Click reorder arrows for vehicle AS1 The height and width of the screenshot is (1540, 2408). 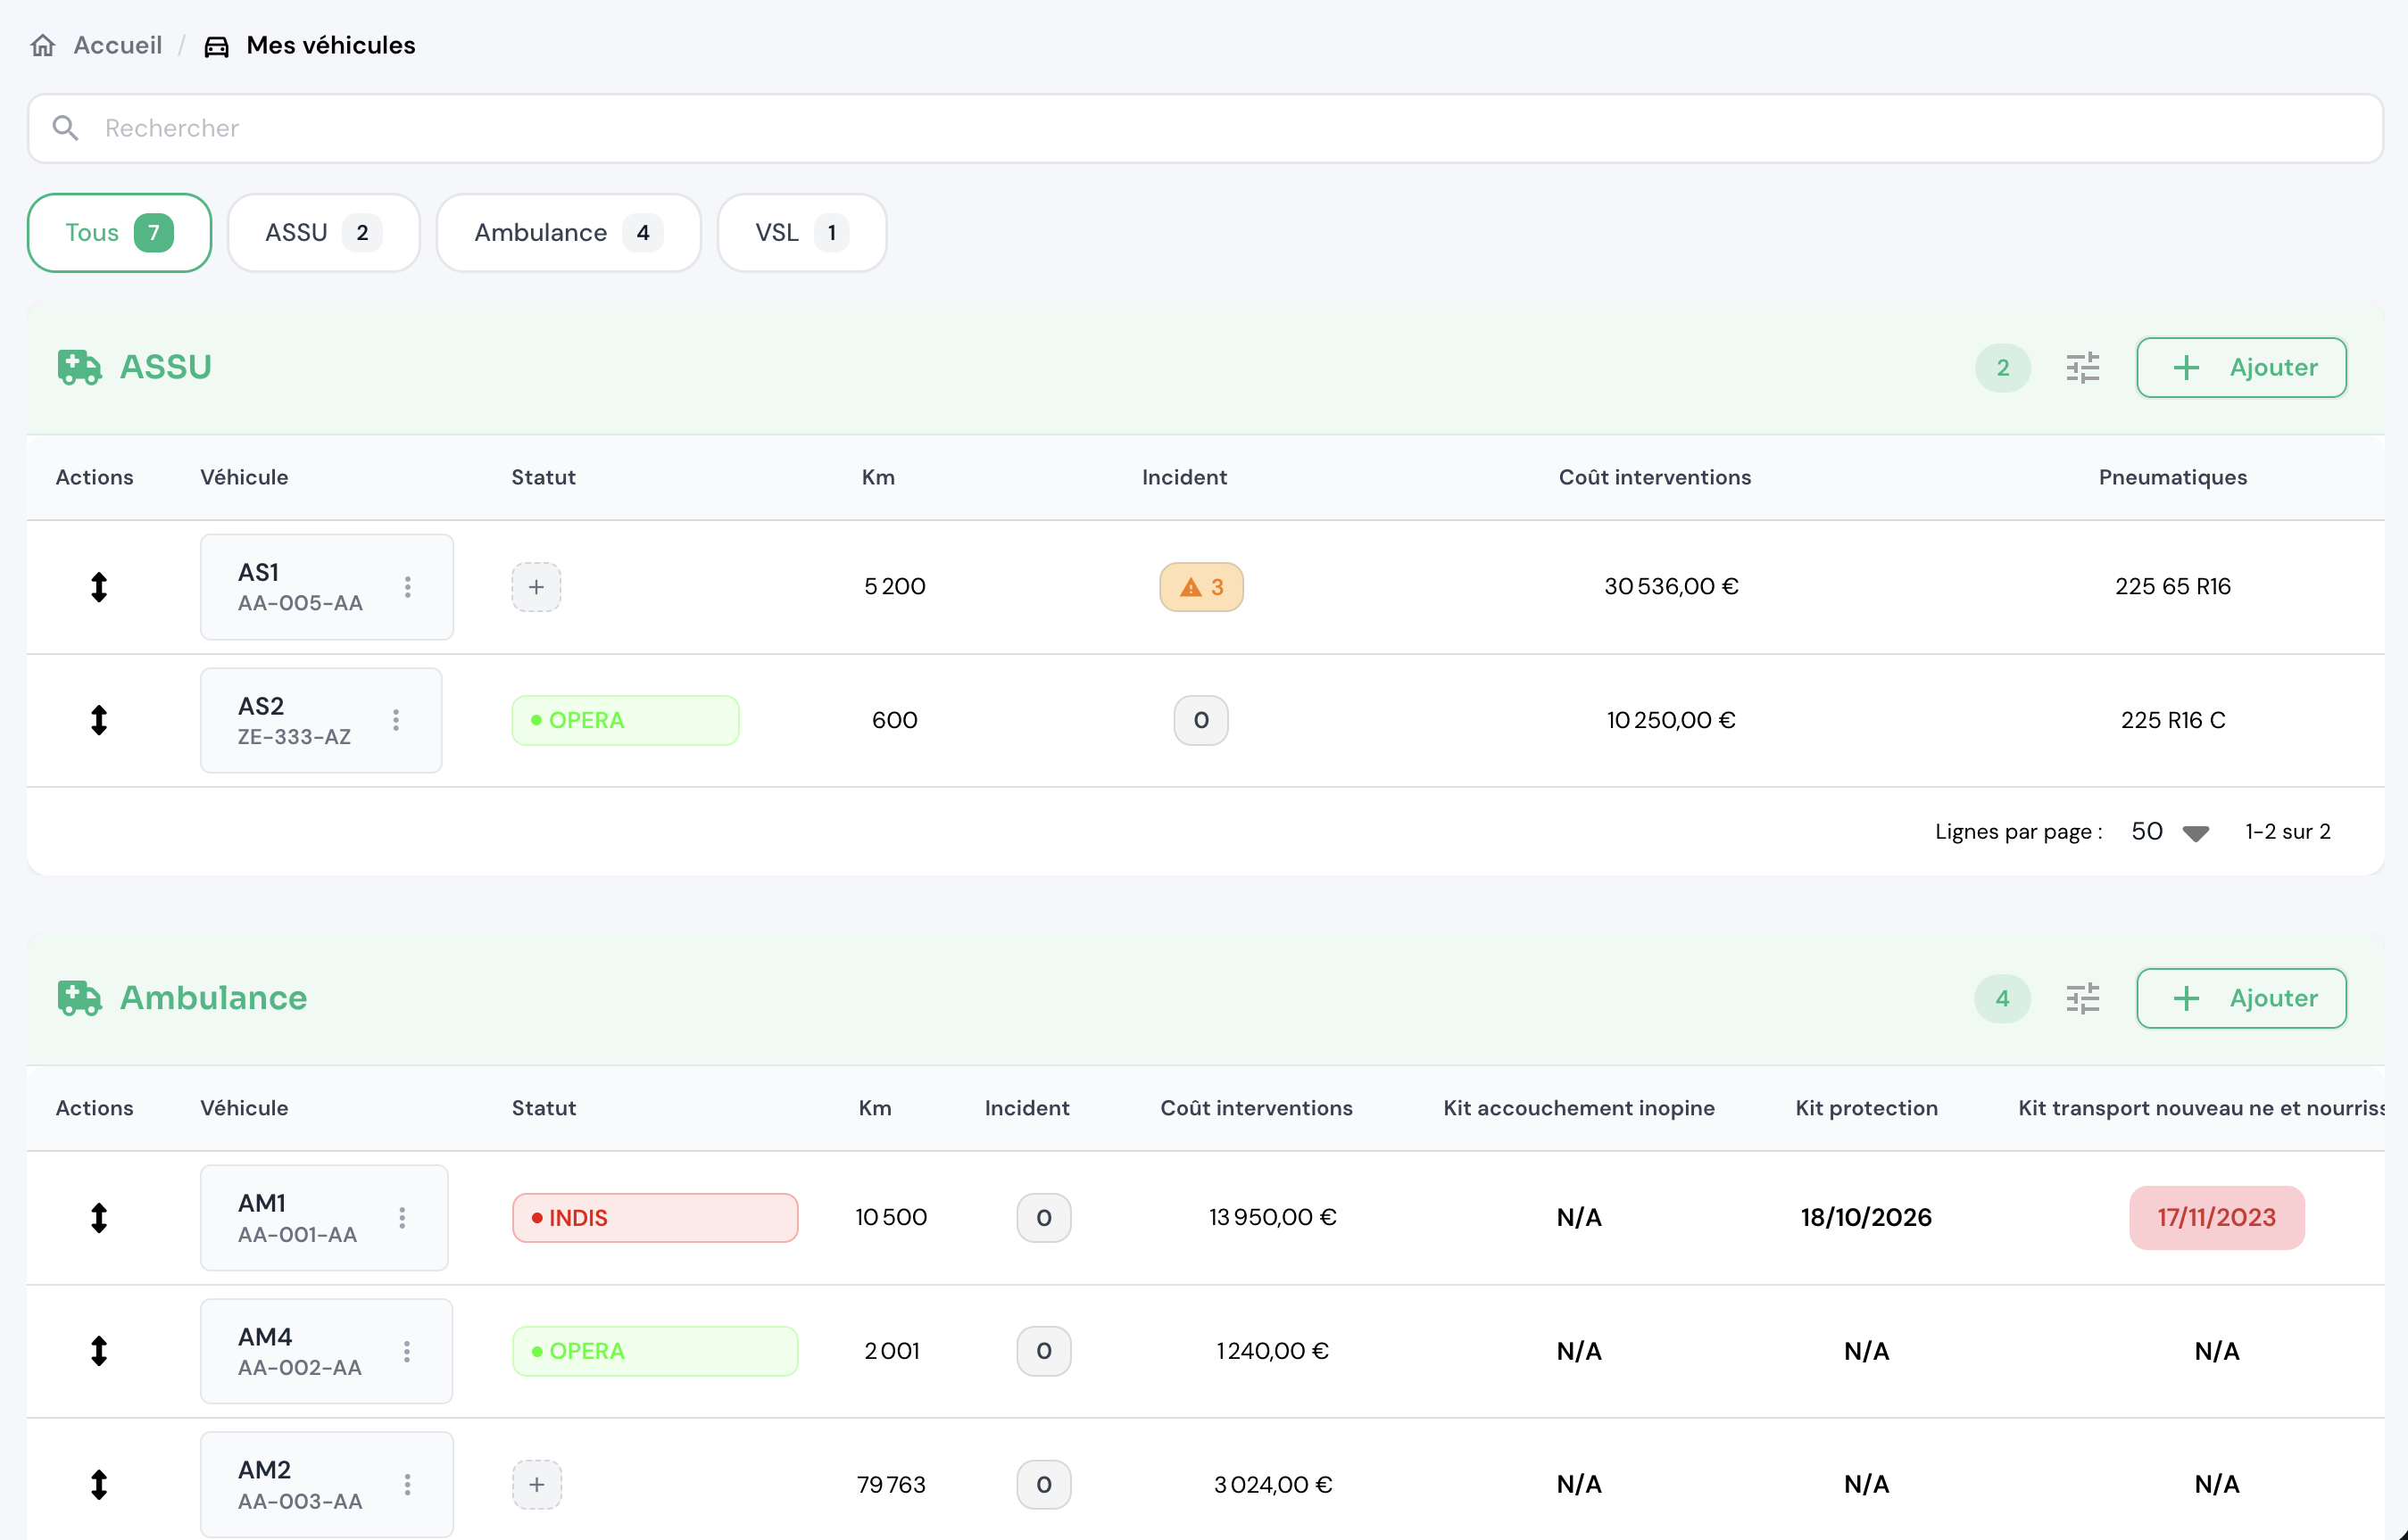tap(98, 587)
